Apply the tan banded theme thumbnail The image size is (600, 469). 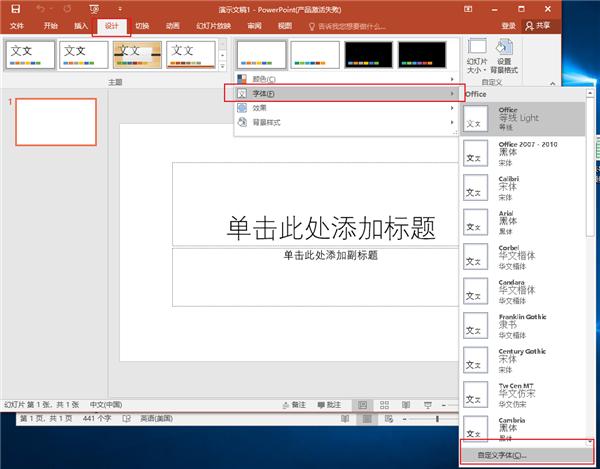tap(137, 55)
